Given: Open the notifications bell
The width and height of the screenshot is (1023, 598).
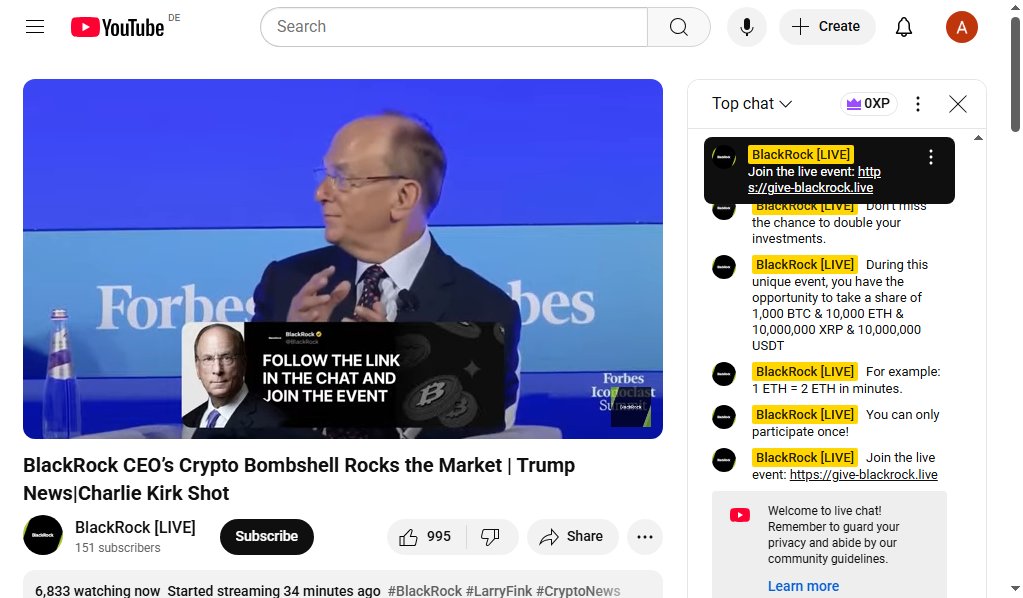Looking at the screenshot, I should click(x=904, y=27).
